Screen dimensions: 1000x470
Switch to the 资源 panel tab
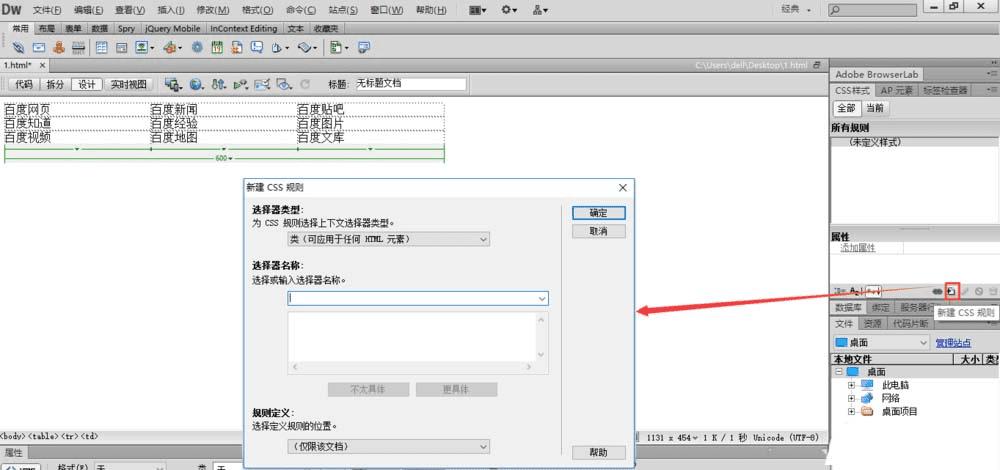pos(871,323)
